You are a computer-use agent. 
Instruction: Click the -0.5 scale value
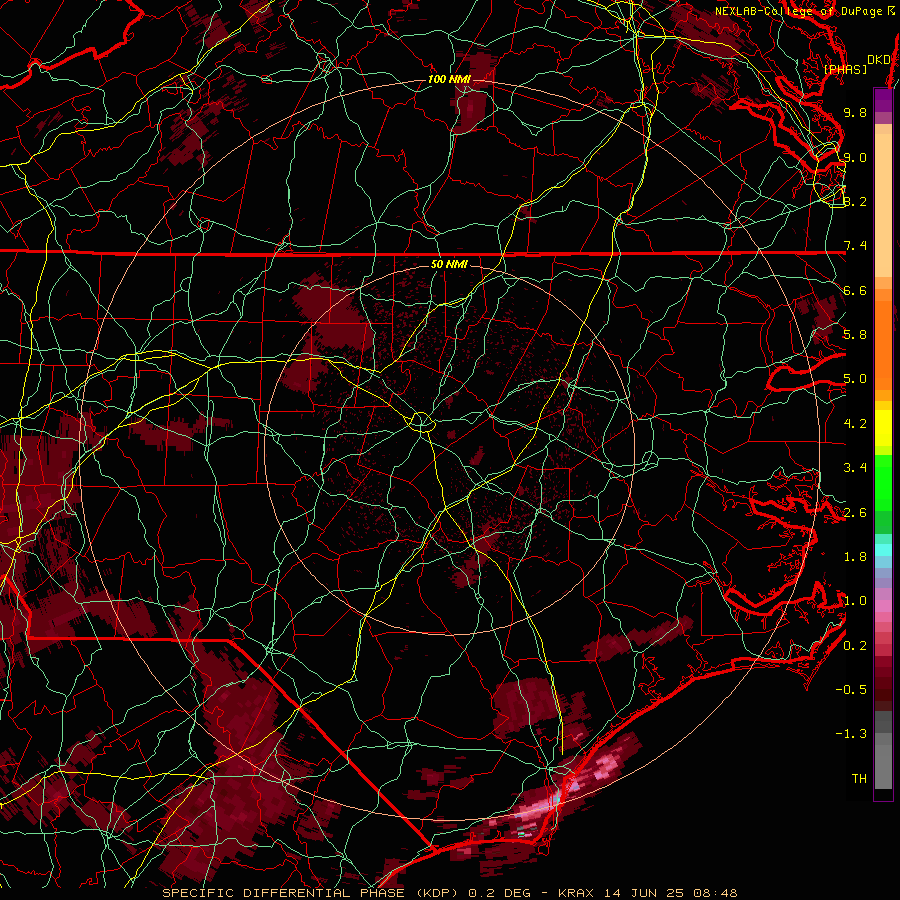coord(851,689)
